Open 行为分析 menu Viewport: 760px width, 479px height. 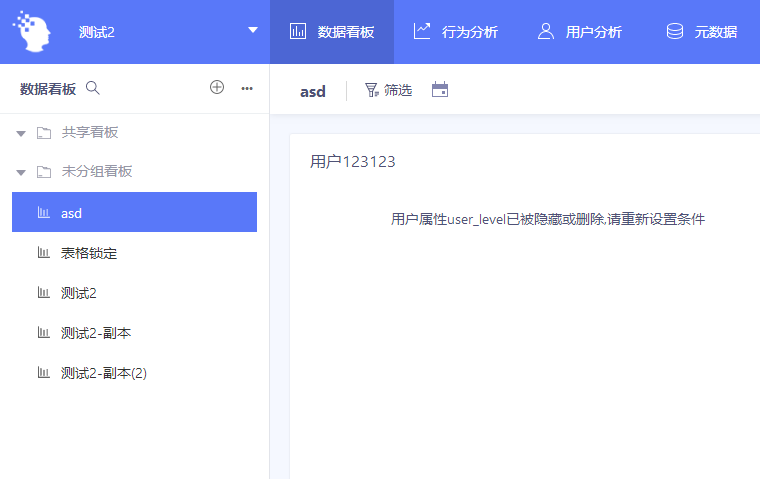(x=456, y=32)
